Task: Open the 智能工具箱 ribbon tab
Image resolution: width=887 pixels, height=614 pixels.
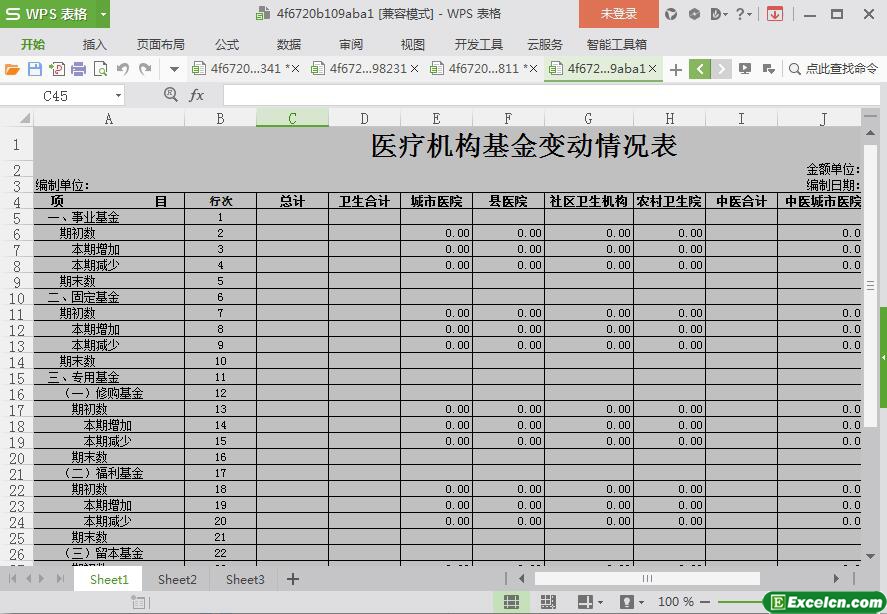Action: tap(617, 44)
